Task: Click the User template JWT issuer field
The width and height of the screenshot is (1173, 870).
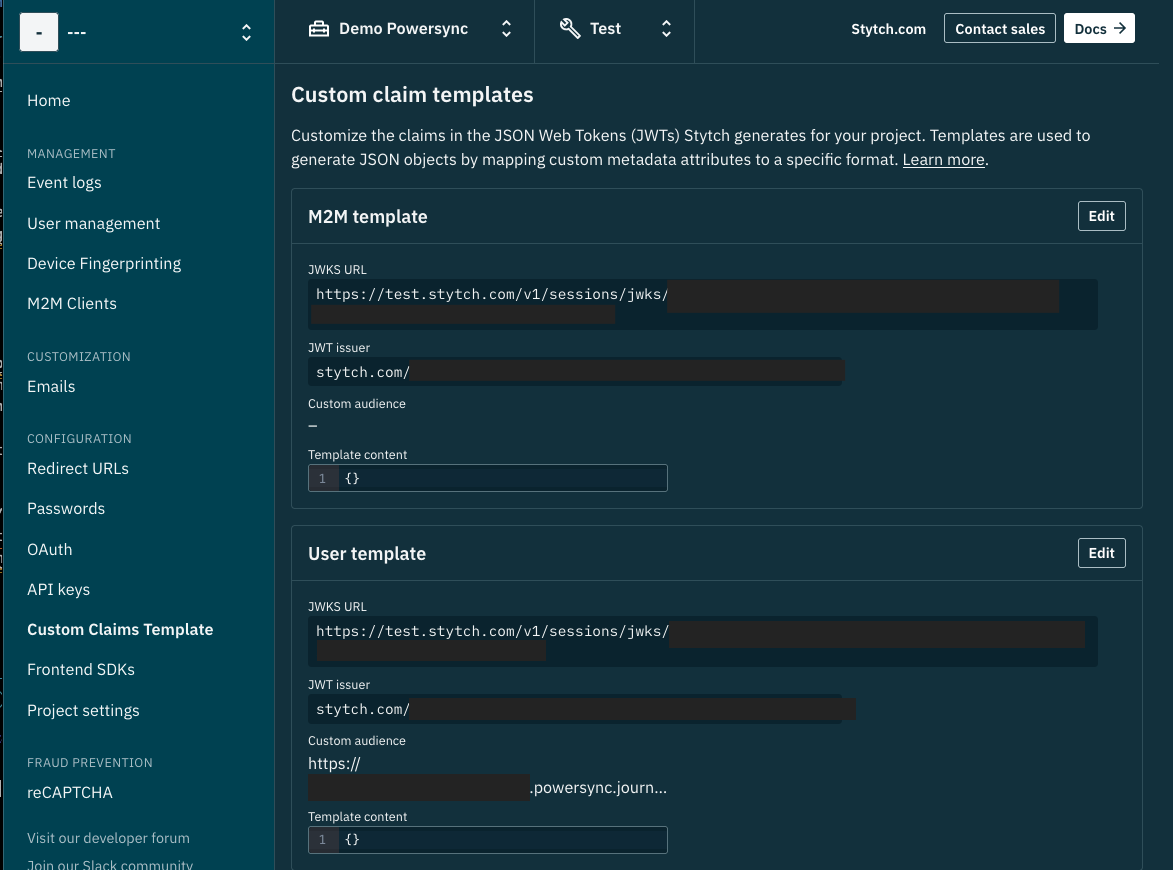Action: pyautogui.click(x=575, y=709)
